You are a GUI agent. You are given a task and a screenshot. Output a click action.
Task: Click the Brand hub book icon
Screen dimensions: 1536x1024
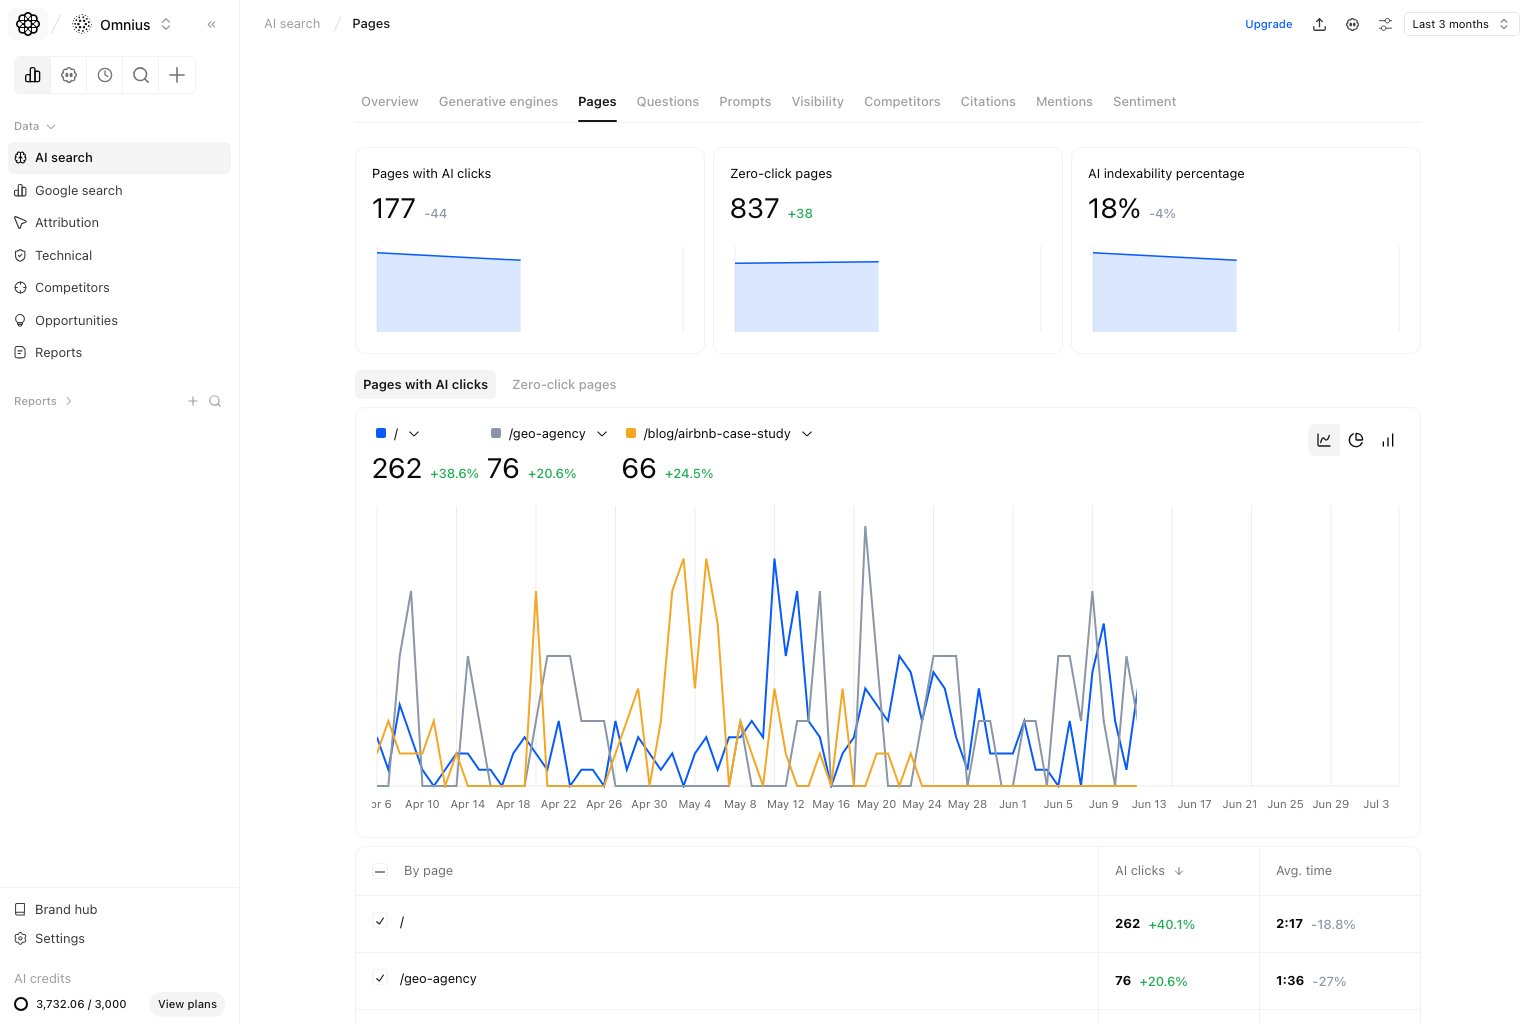pyautogui.click(x=20, y=910)
